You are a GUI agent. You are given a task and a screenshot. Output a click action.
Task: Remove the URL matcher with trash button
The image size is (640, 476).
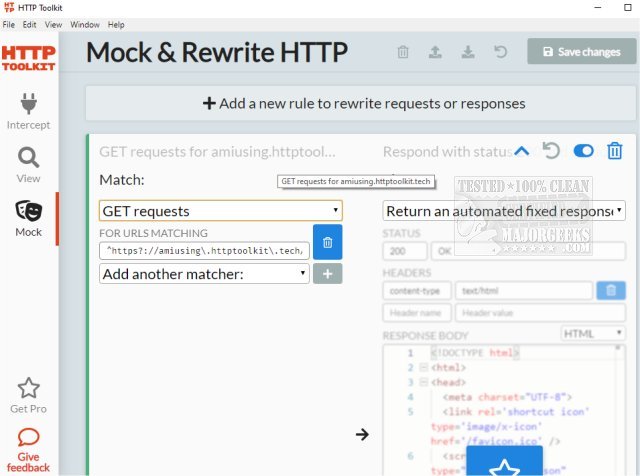[327, 242]
